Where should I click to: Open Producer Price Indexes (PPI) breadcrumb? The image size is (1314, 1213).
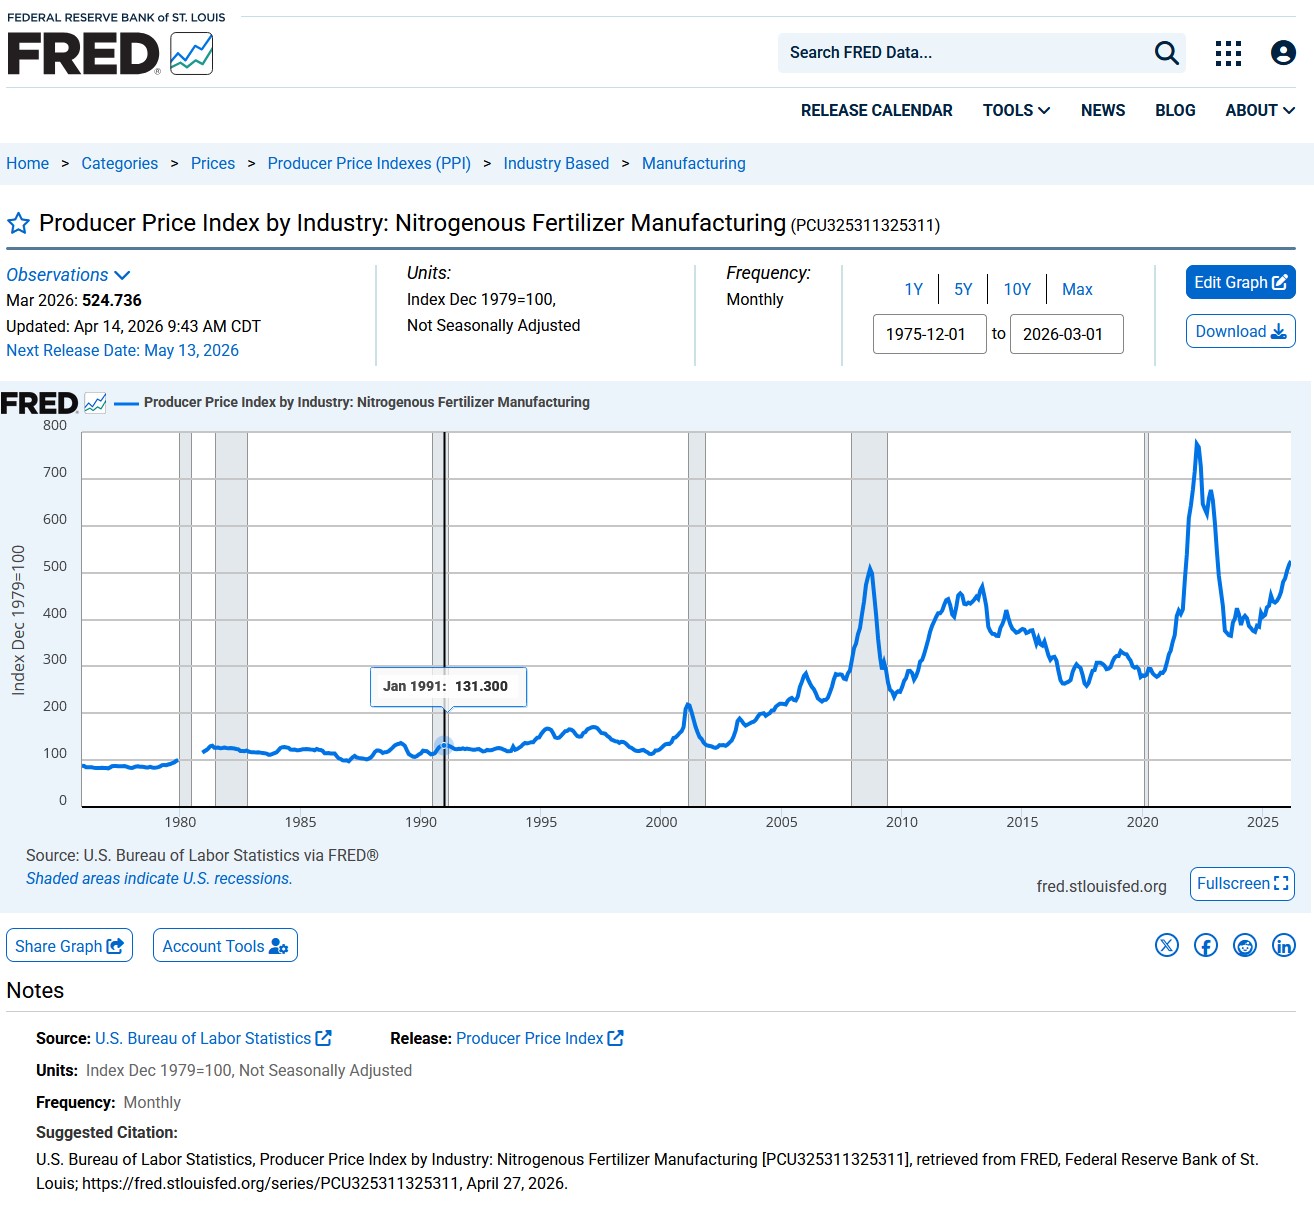369,163
